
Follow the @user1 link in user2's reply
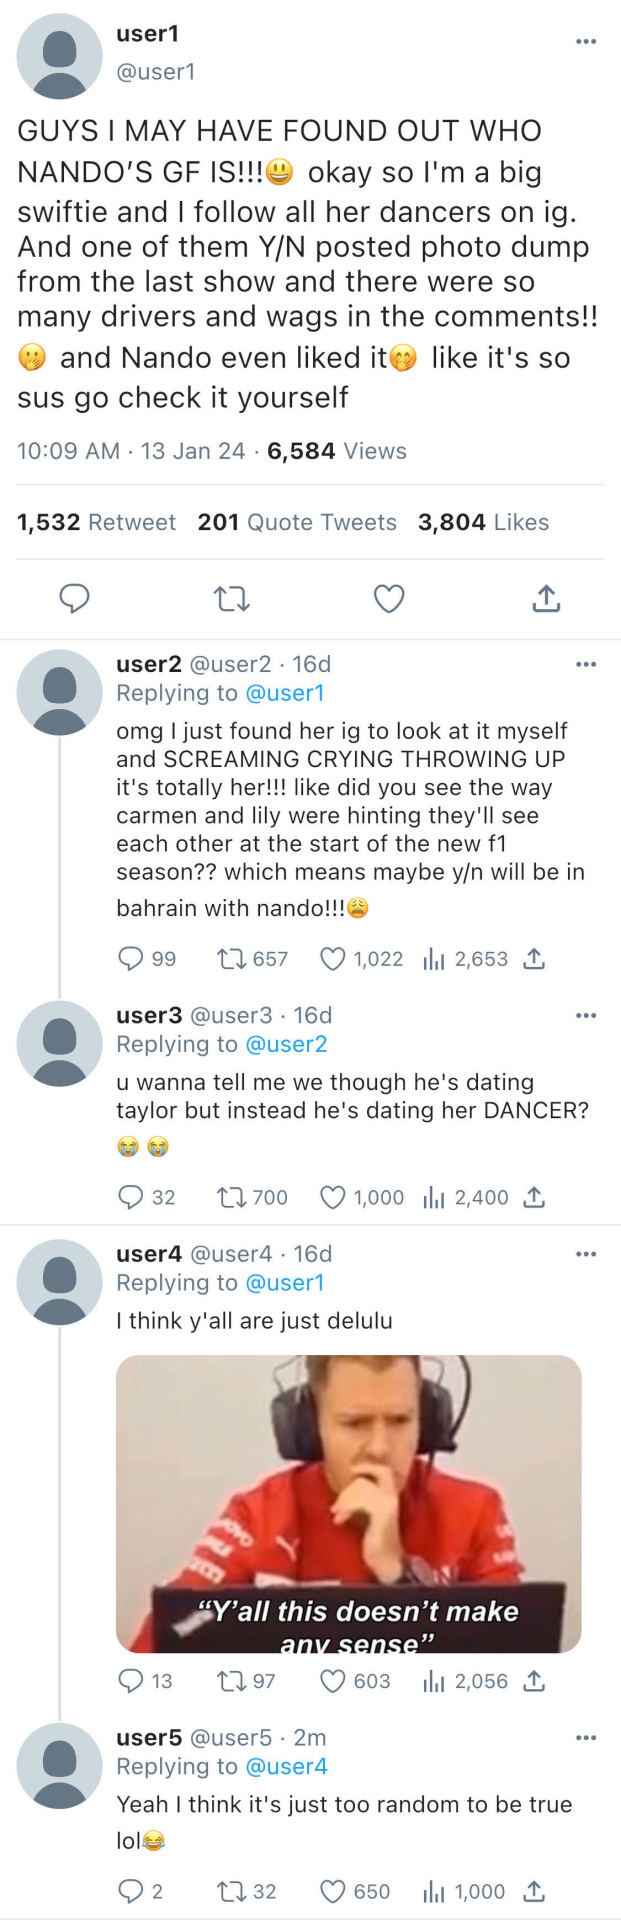tap(285, 693)
